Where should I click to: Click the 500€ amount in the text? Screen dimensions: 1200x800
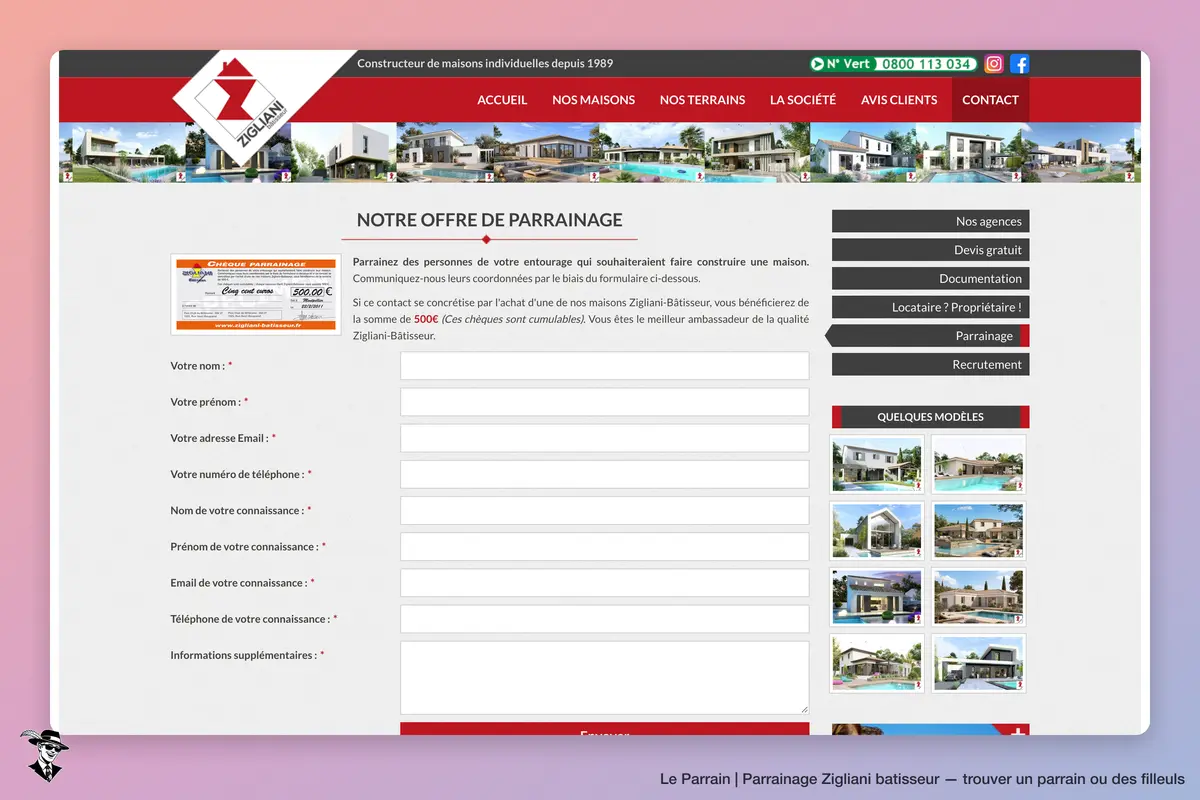click(426, 319)
